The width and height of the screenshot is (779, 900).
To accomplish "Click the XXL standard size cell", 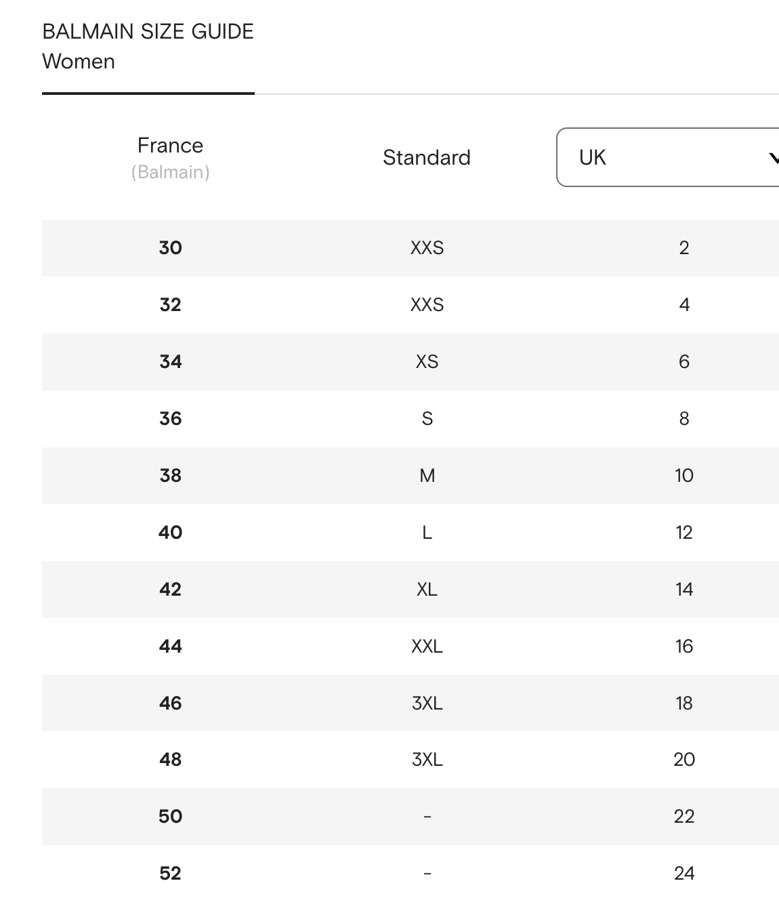I will click(427, 646).
